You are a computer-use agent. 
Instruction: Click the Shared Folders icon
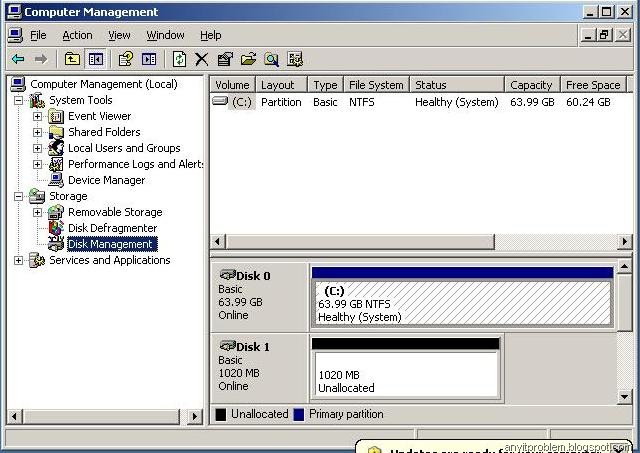tap(56, 132)
